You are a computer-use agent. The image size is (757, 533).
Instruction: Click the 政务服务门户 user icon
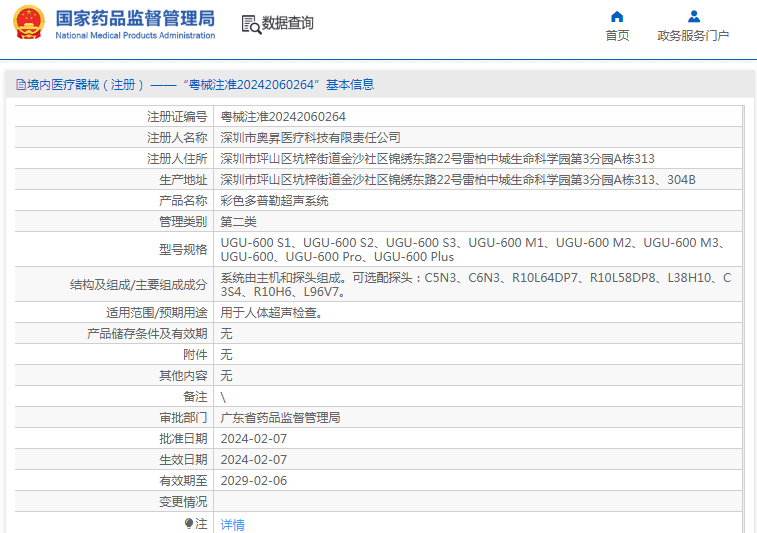pos(694,17)
